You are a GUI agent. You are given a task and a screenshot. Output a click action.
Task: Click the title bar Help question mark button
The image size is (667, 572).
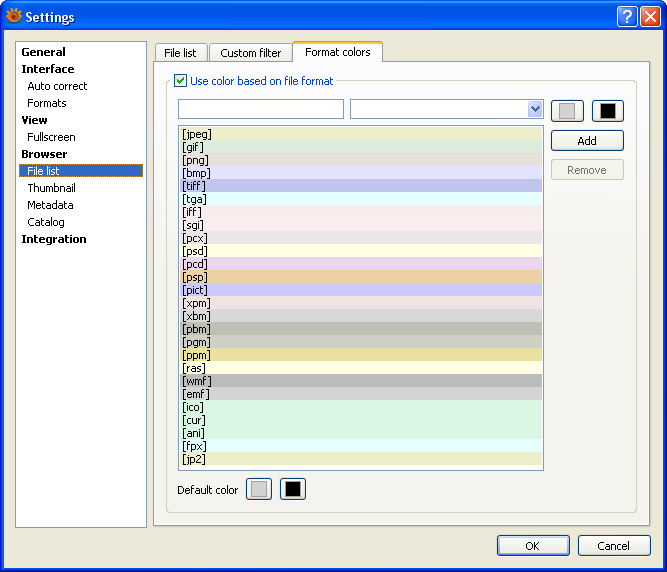pos(627,16)
